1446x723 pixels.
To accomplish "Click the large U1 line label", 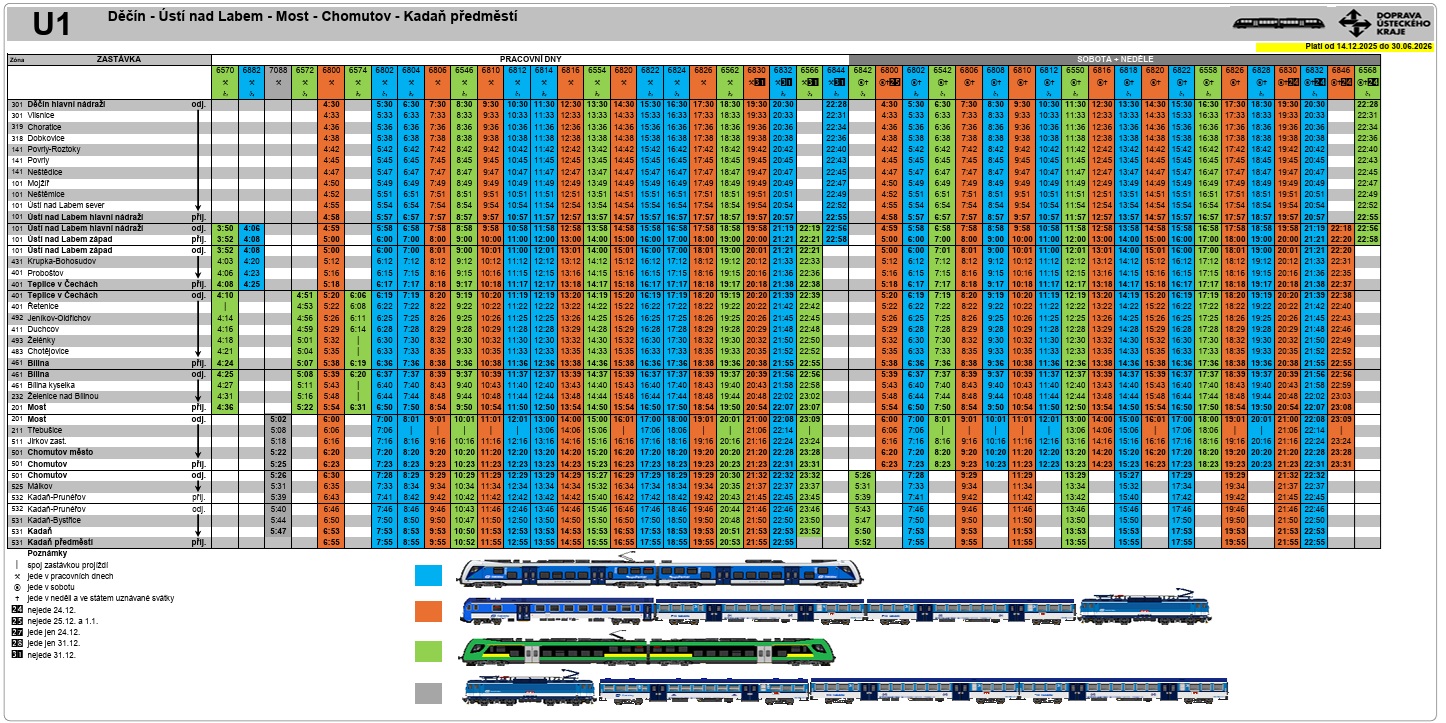I will point(51,24).
